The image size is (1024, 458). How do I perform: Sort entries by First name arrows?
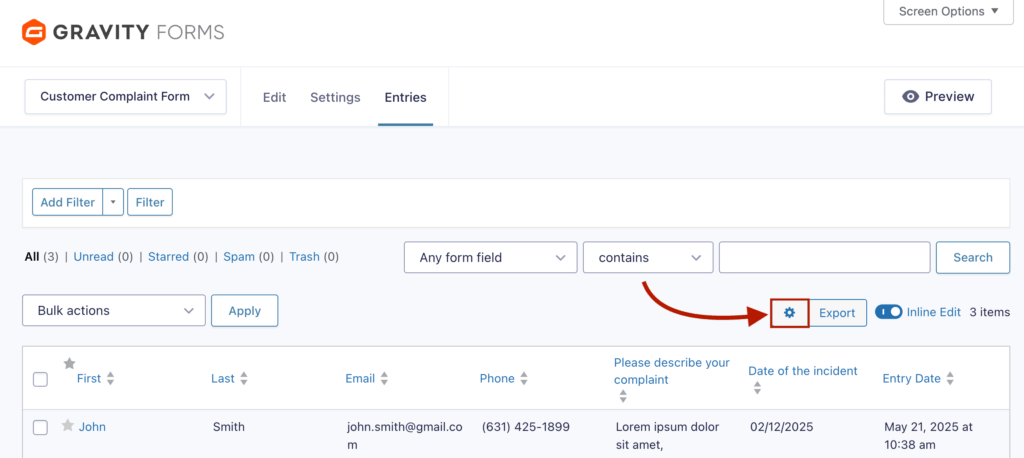click(x=111, y=379)
